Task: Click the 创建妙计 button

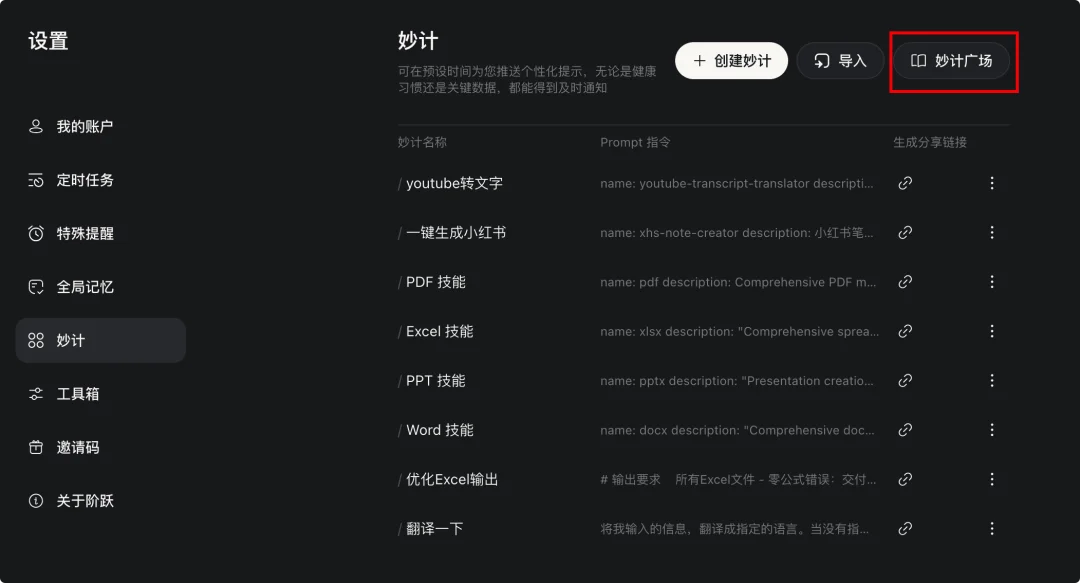Action: point(731,61)
